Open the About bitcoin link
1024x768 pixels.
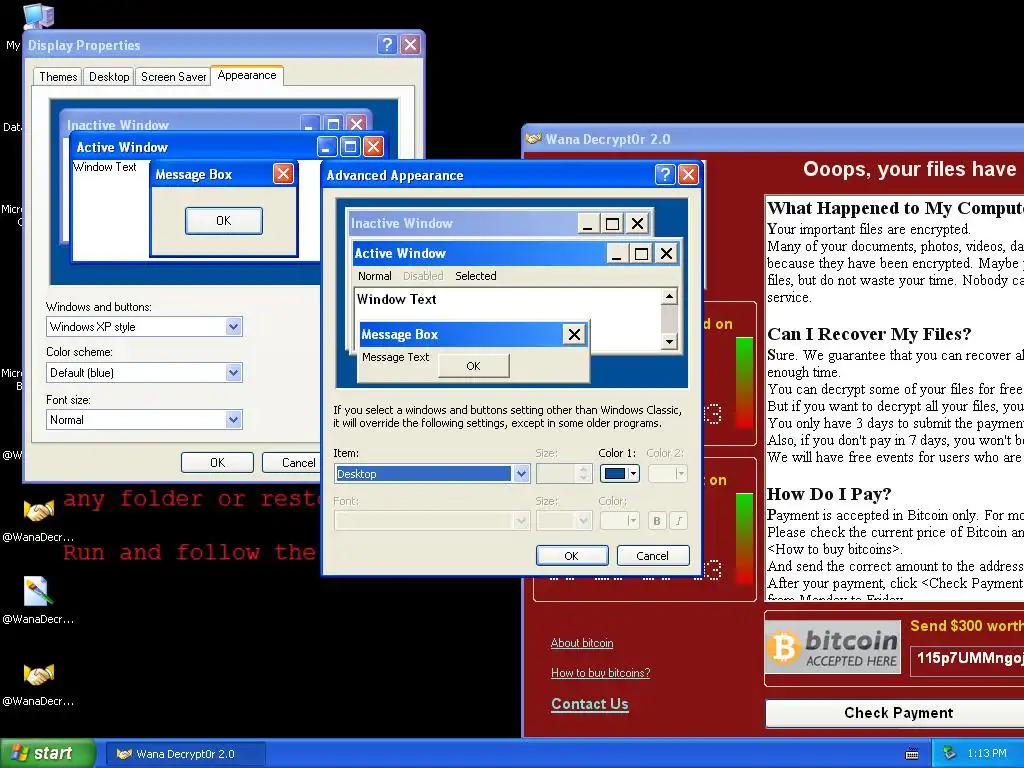[582, 643]
